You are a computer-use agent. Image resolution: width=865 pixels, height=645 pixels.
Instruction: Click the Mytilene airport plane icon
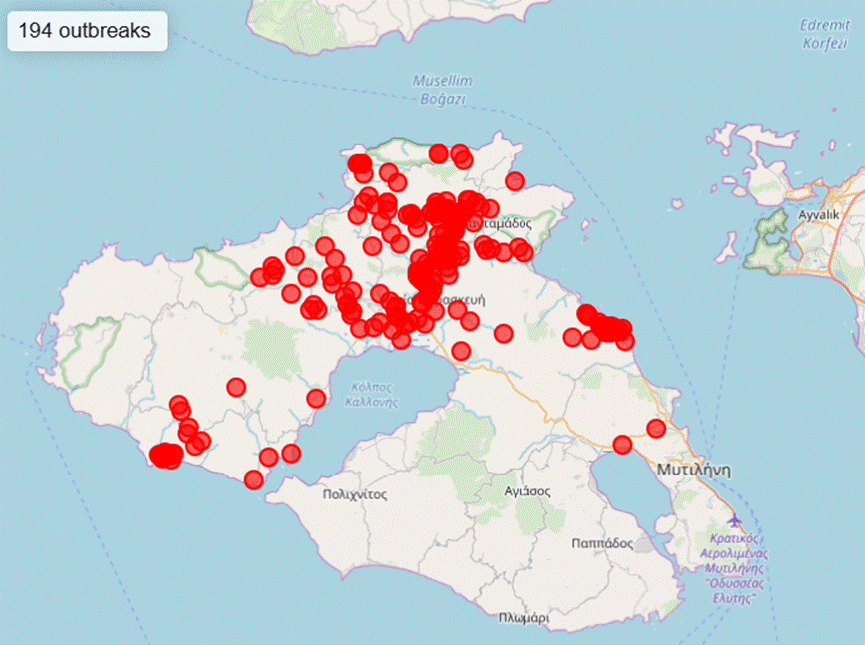[734, 520]
